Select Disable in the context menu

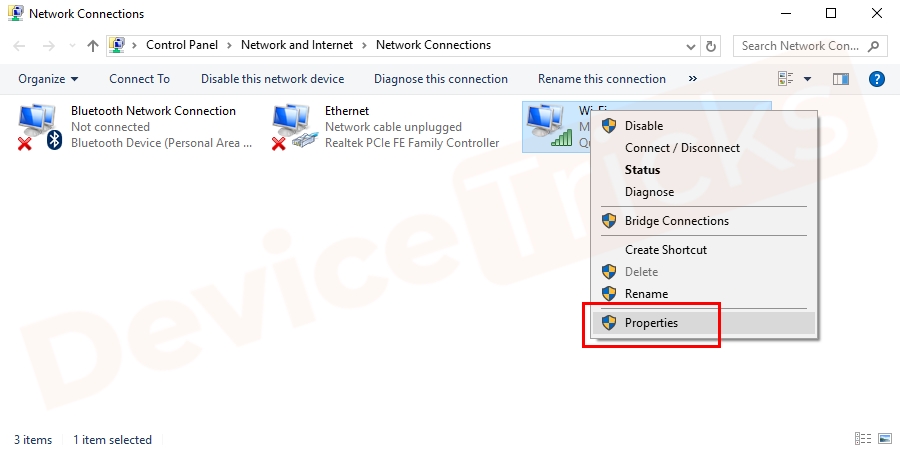pyautogui.click(x=644, y=126)
